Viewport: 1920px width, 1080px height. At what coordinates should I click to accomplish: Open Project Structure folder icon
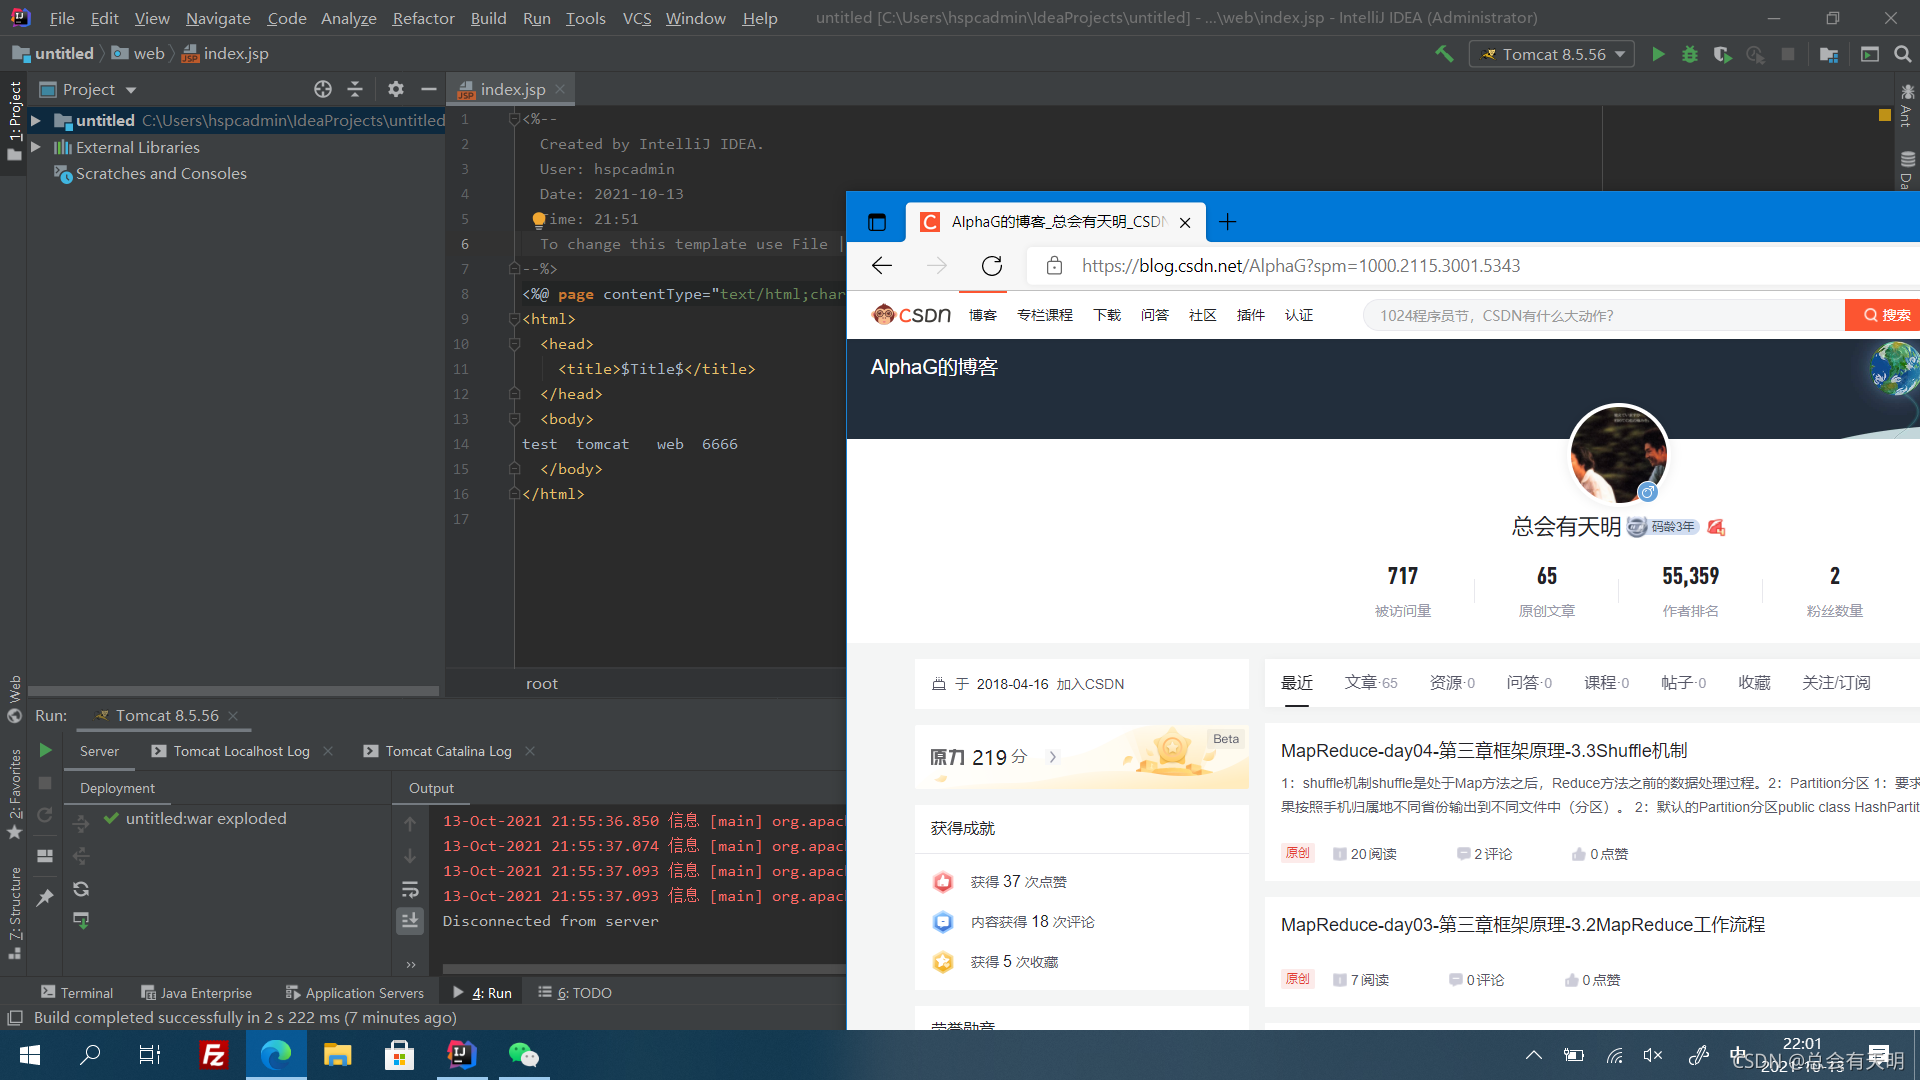[1829, 54]
